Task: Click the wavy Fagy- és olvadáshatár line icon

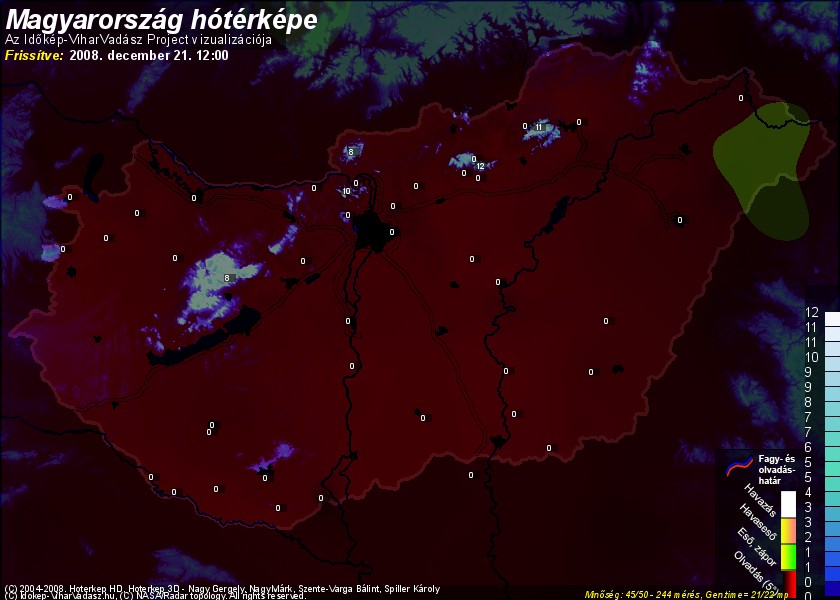Action: tap(738, 463)
